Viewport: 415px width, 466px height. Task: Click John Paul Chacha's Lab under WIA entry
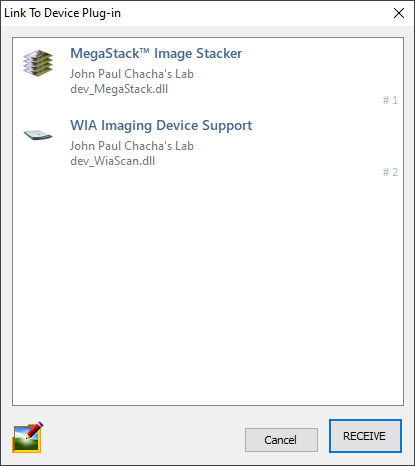click(x=132, y=146)
